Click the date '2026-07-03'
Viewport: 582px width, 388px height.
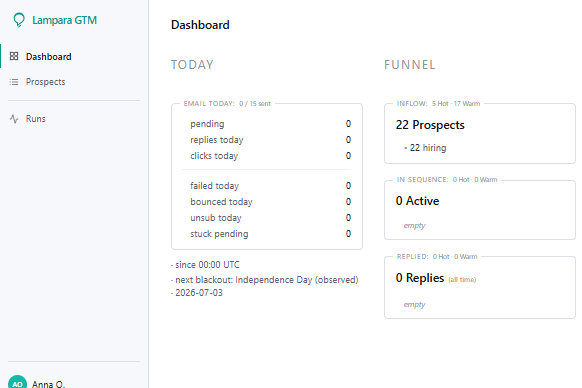199,293
